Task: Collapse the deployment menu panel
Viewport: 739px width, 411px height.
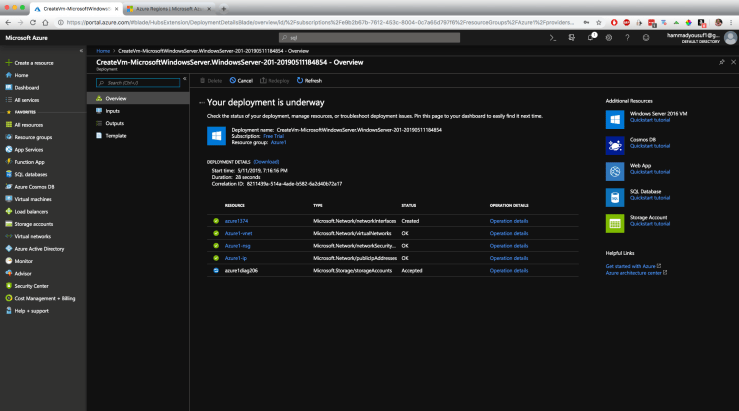Action: [x=185, y=79]
